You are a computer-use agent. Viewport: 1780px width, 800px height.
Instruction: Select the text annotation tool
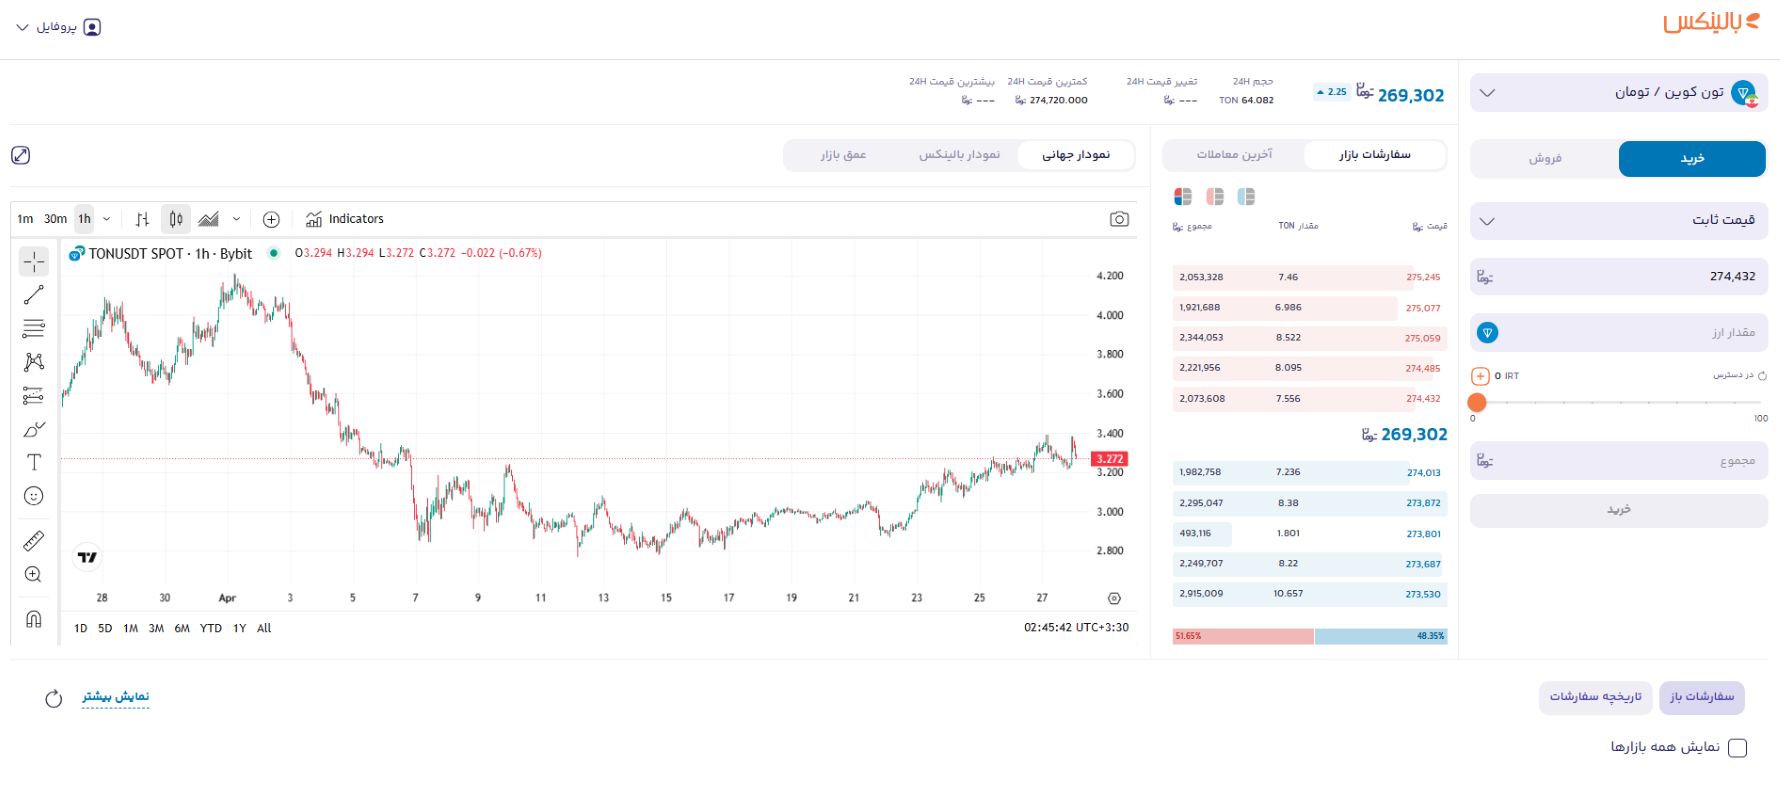pos(34,462)
